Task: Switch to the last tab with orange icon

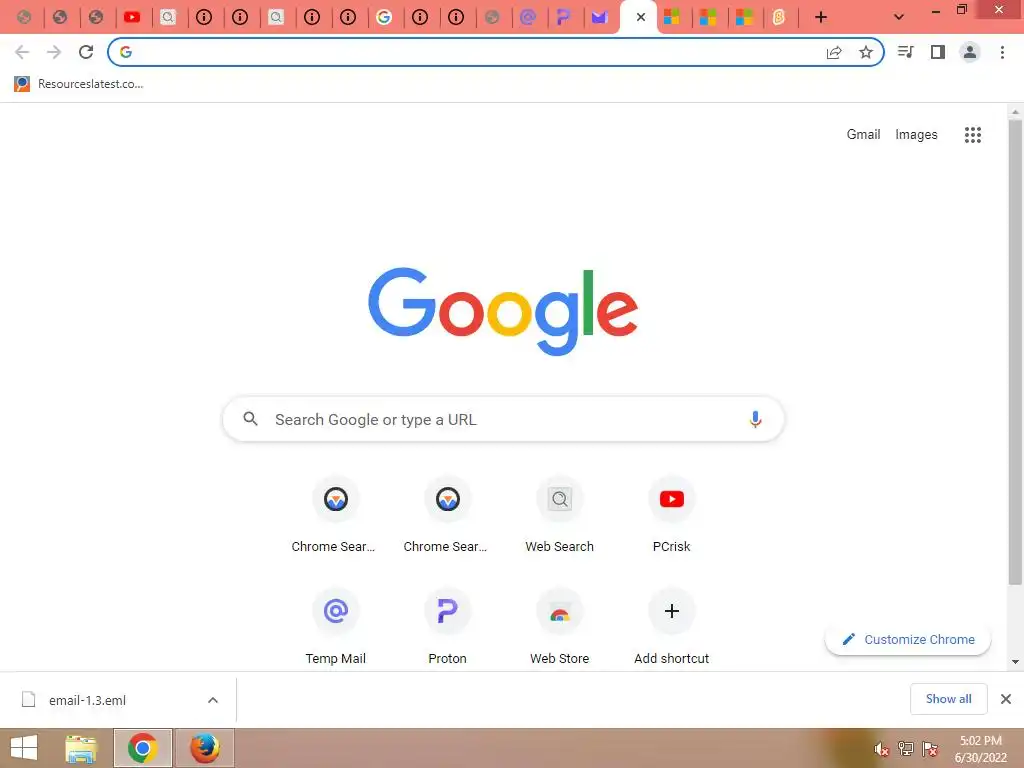Action: click(778, 17)
